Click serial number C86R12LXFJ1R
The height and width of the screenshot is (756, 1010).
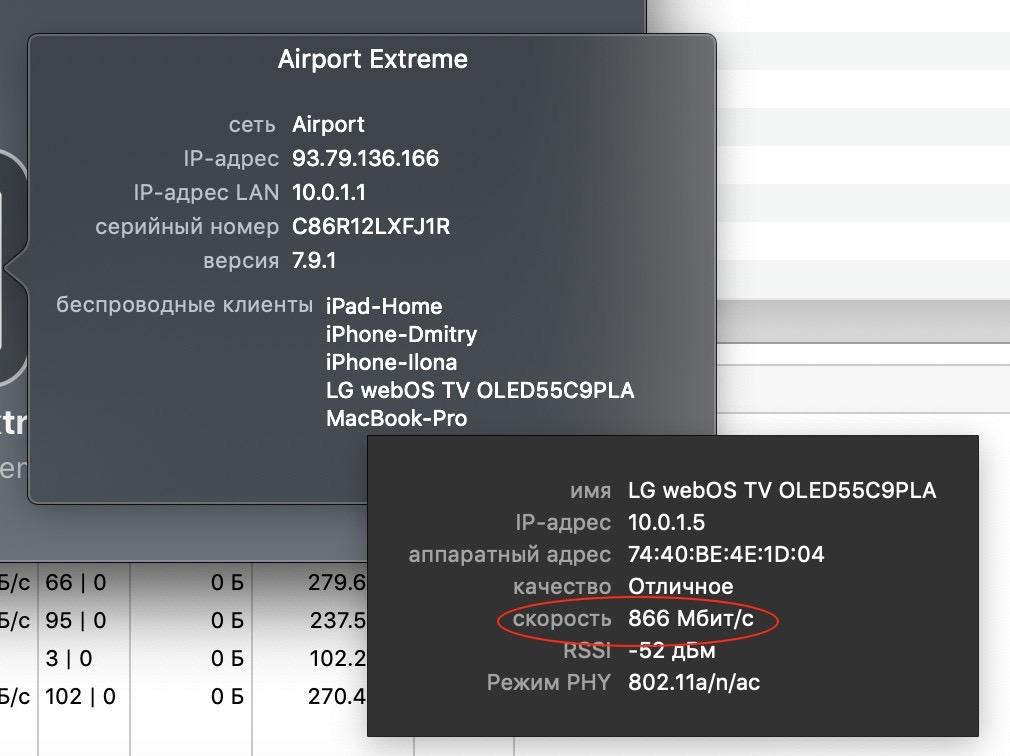pyautogui.click(x=370, y=227)
